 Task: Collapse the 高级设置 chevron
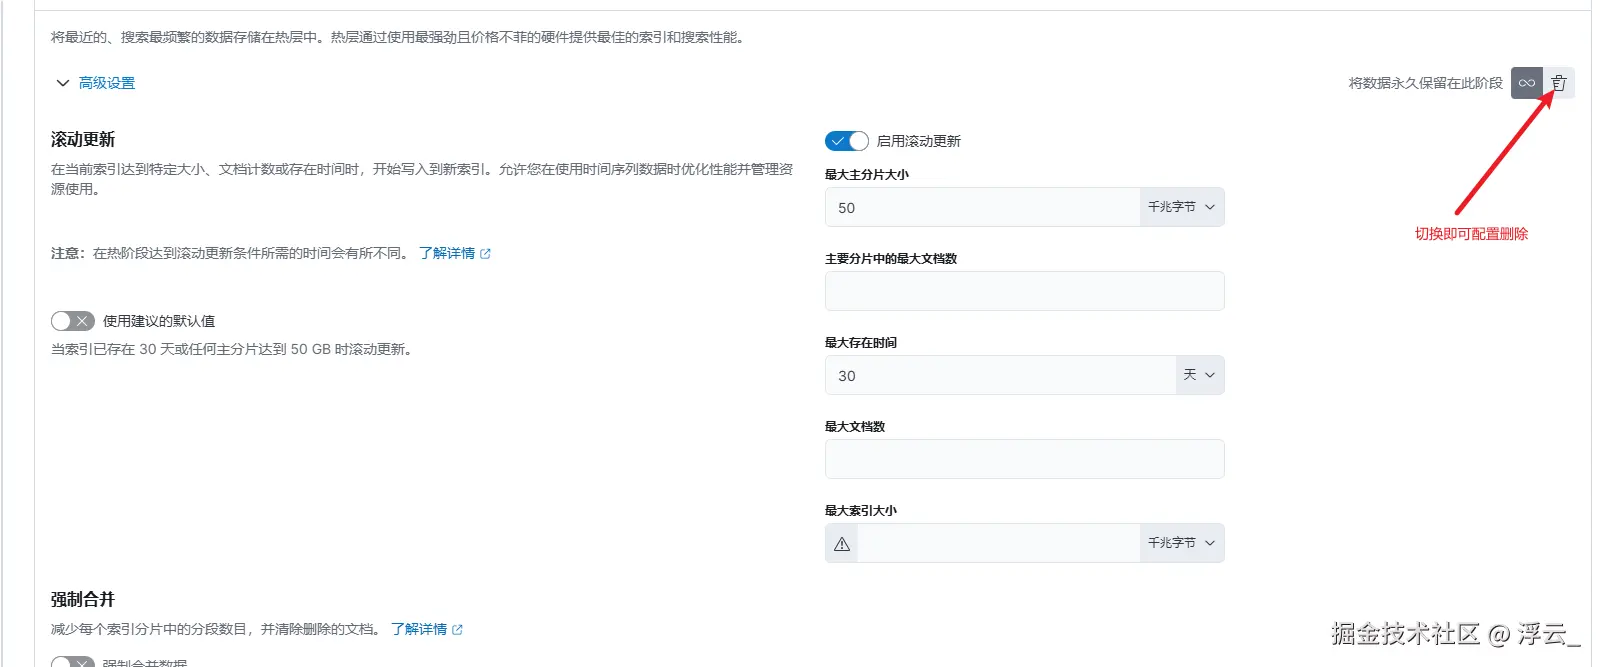(x=63, y=83)
